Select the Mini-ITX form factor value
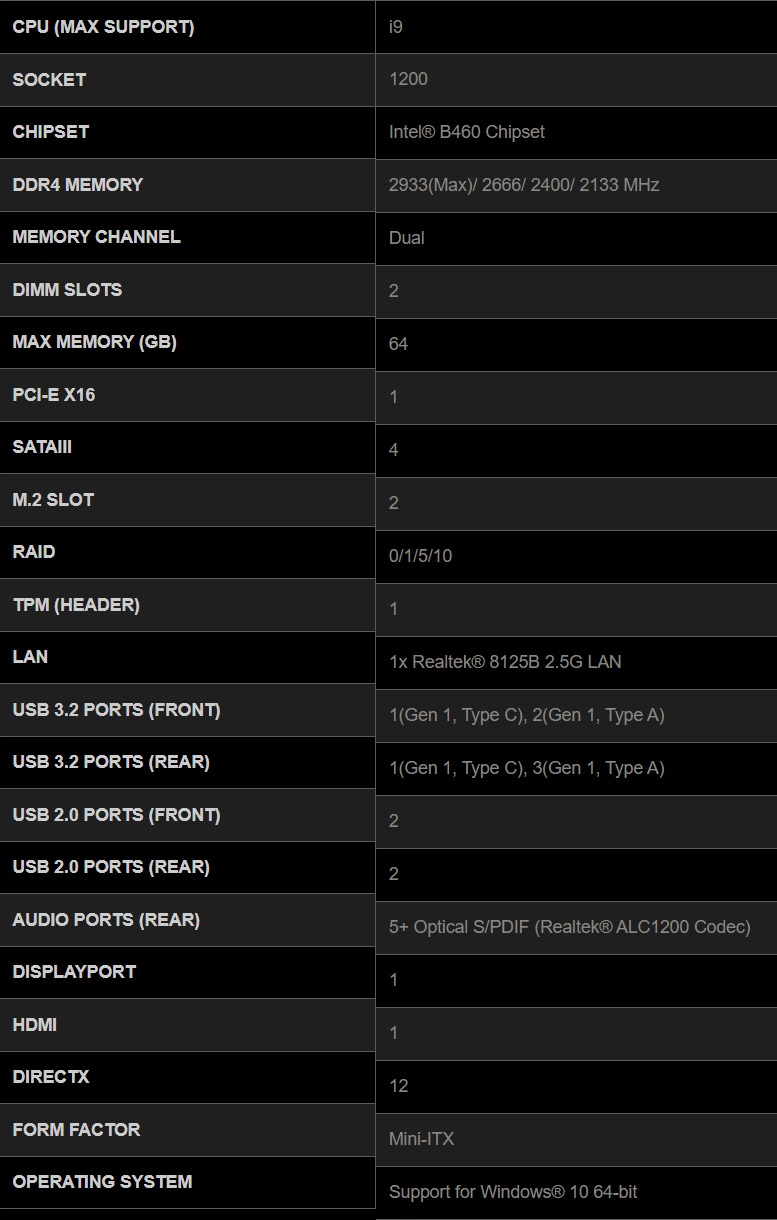Viewport: 777px width, 1220px height. [421, 1139]
